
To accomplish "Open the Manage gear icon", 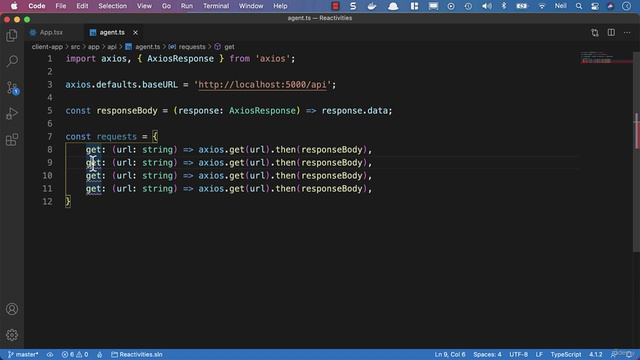I will [x=12, y=335].
